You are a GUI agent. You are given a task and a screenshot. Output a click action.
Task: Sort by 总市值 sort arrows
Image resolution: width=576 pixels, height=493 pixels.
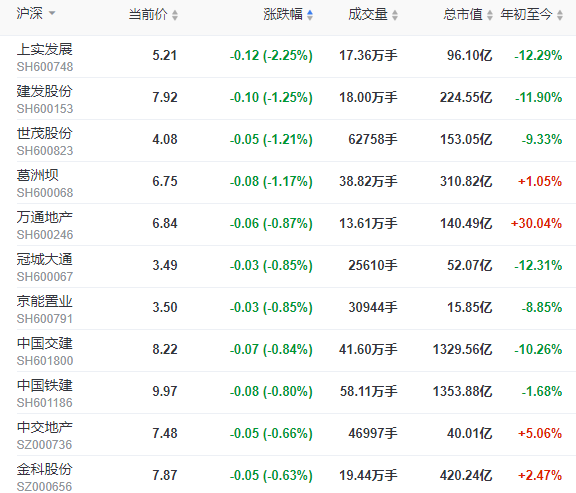click(490, 15)
